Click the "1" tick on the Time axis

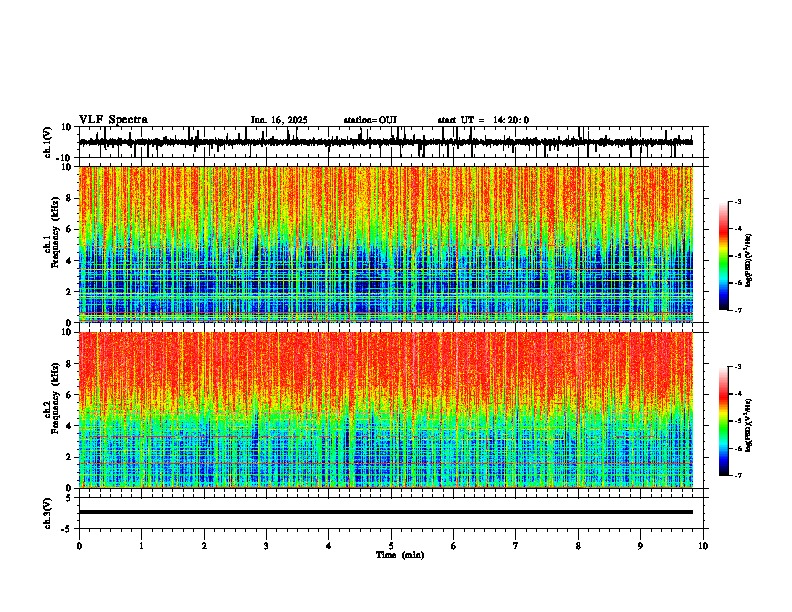point(141,546)
